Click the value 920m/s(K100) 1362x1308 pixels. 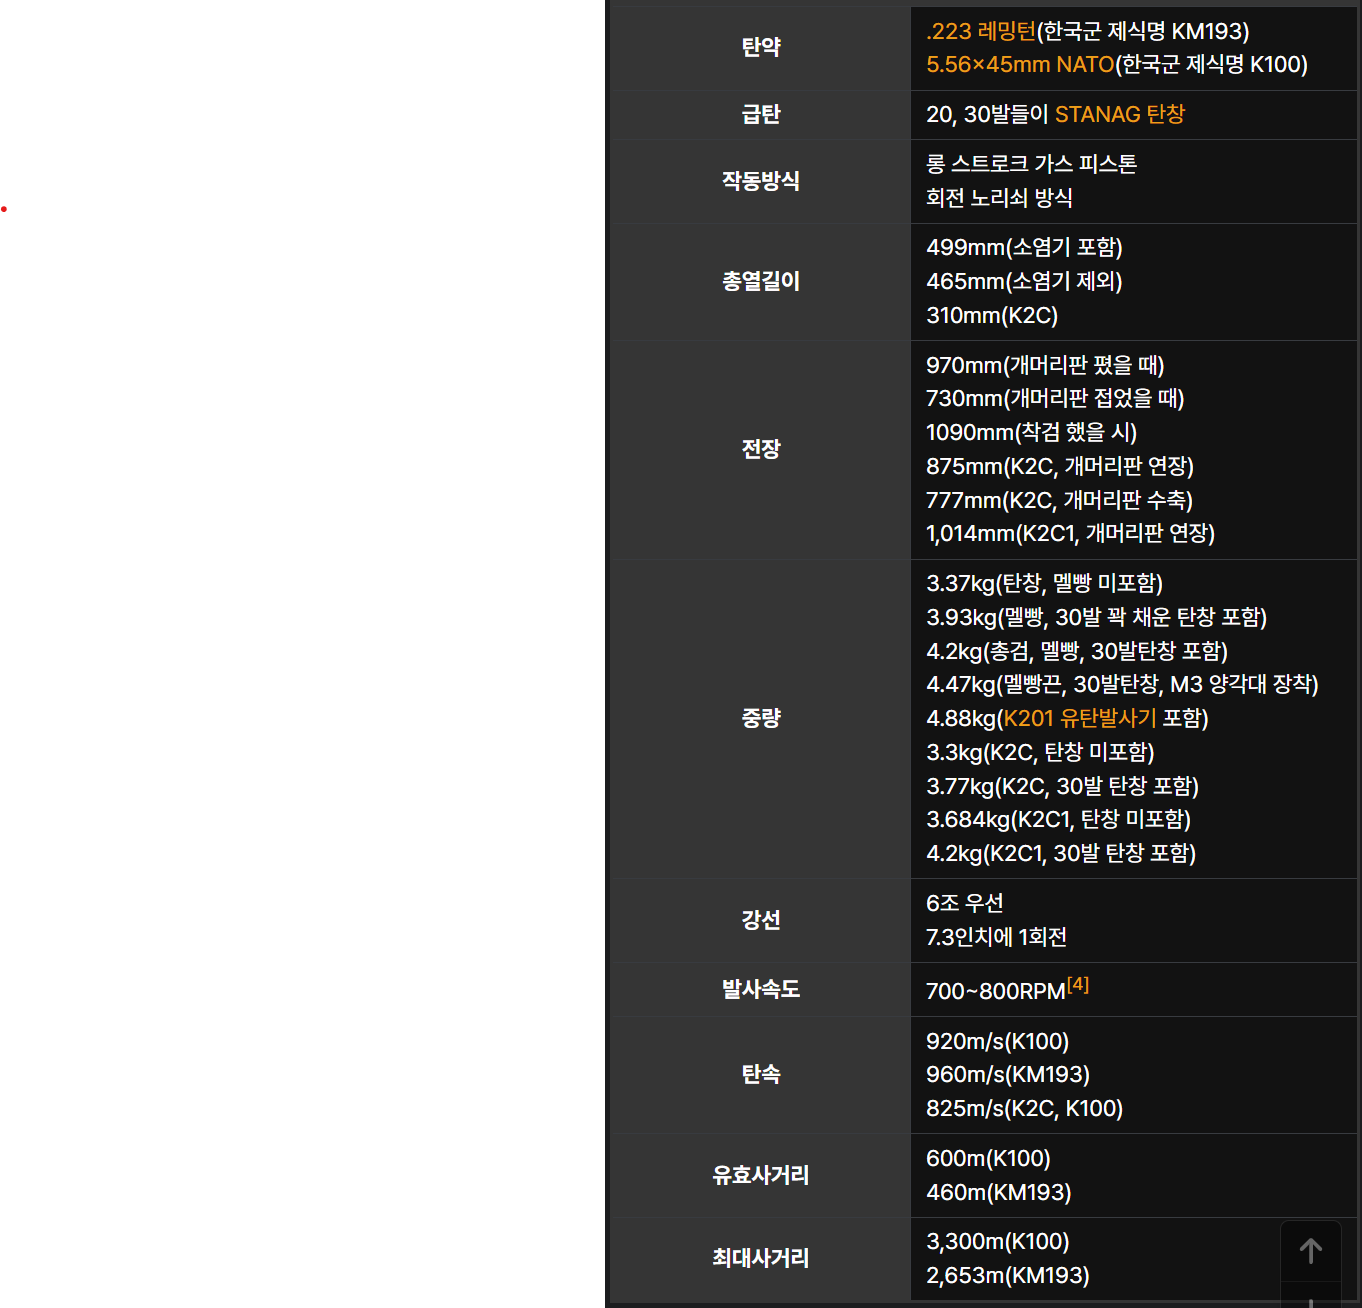[997, 1042]
